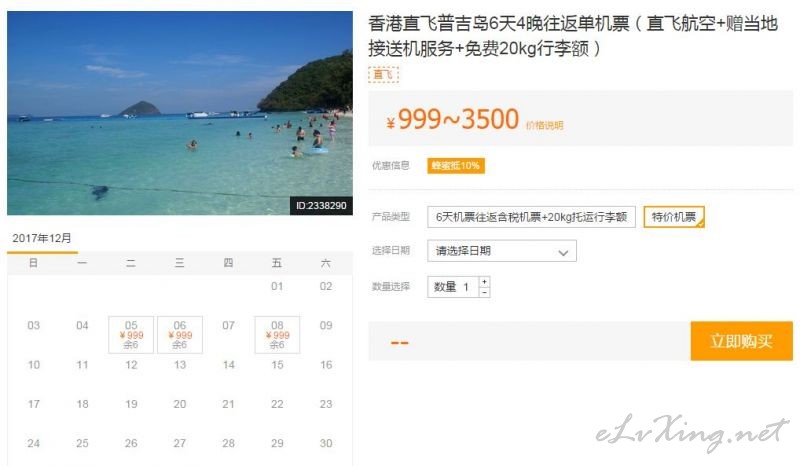Click the product title 香港直飞普吉岛

point(572,36)
